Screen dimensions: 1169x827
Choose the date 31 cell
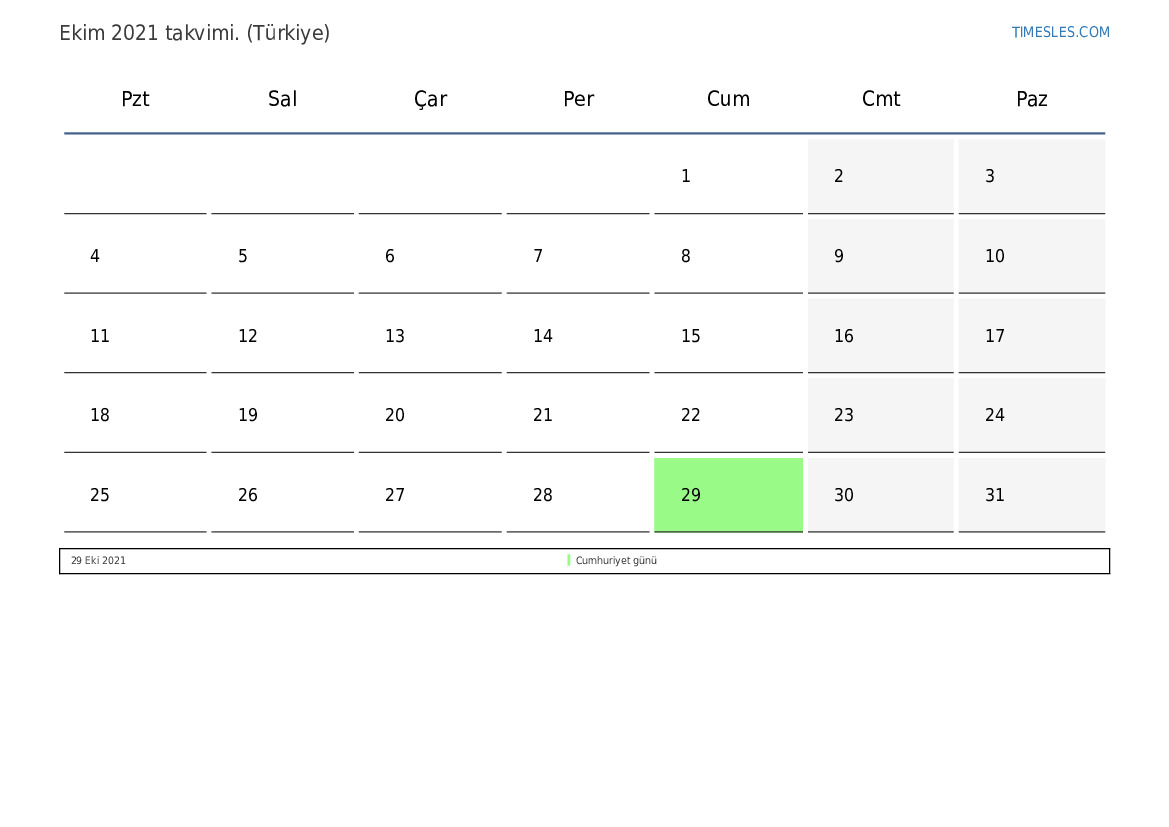pyautogui.click(x=1031, y=495)
